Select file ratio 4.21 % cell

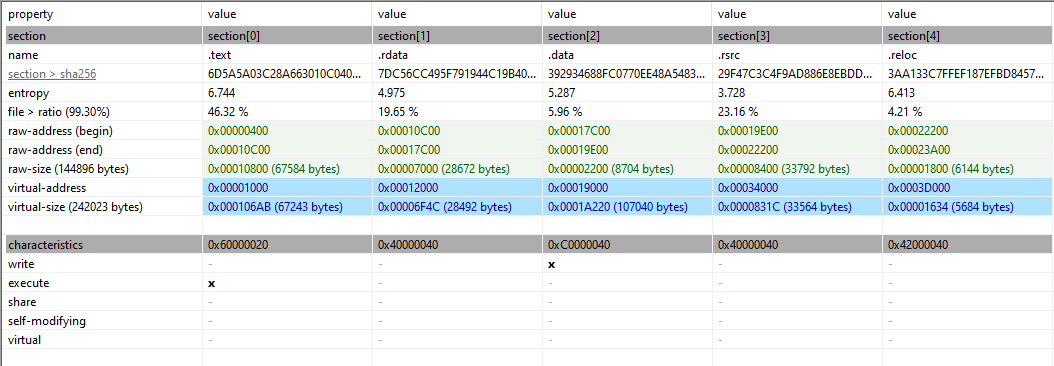968,112
